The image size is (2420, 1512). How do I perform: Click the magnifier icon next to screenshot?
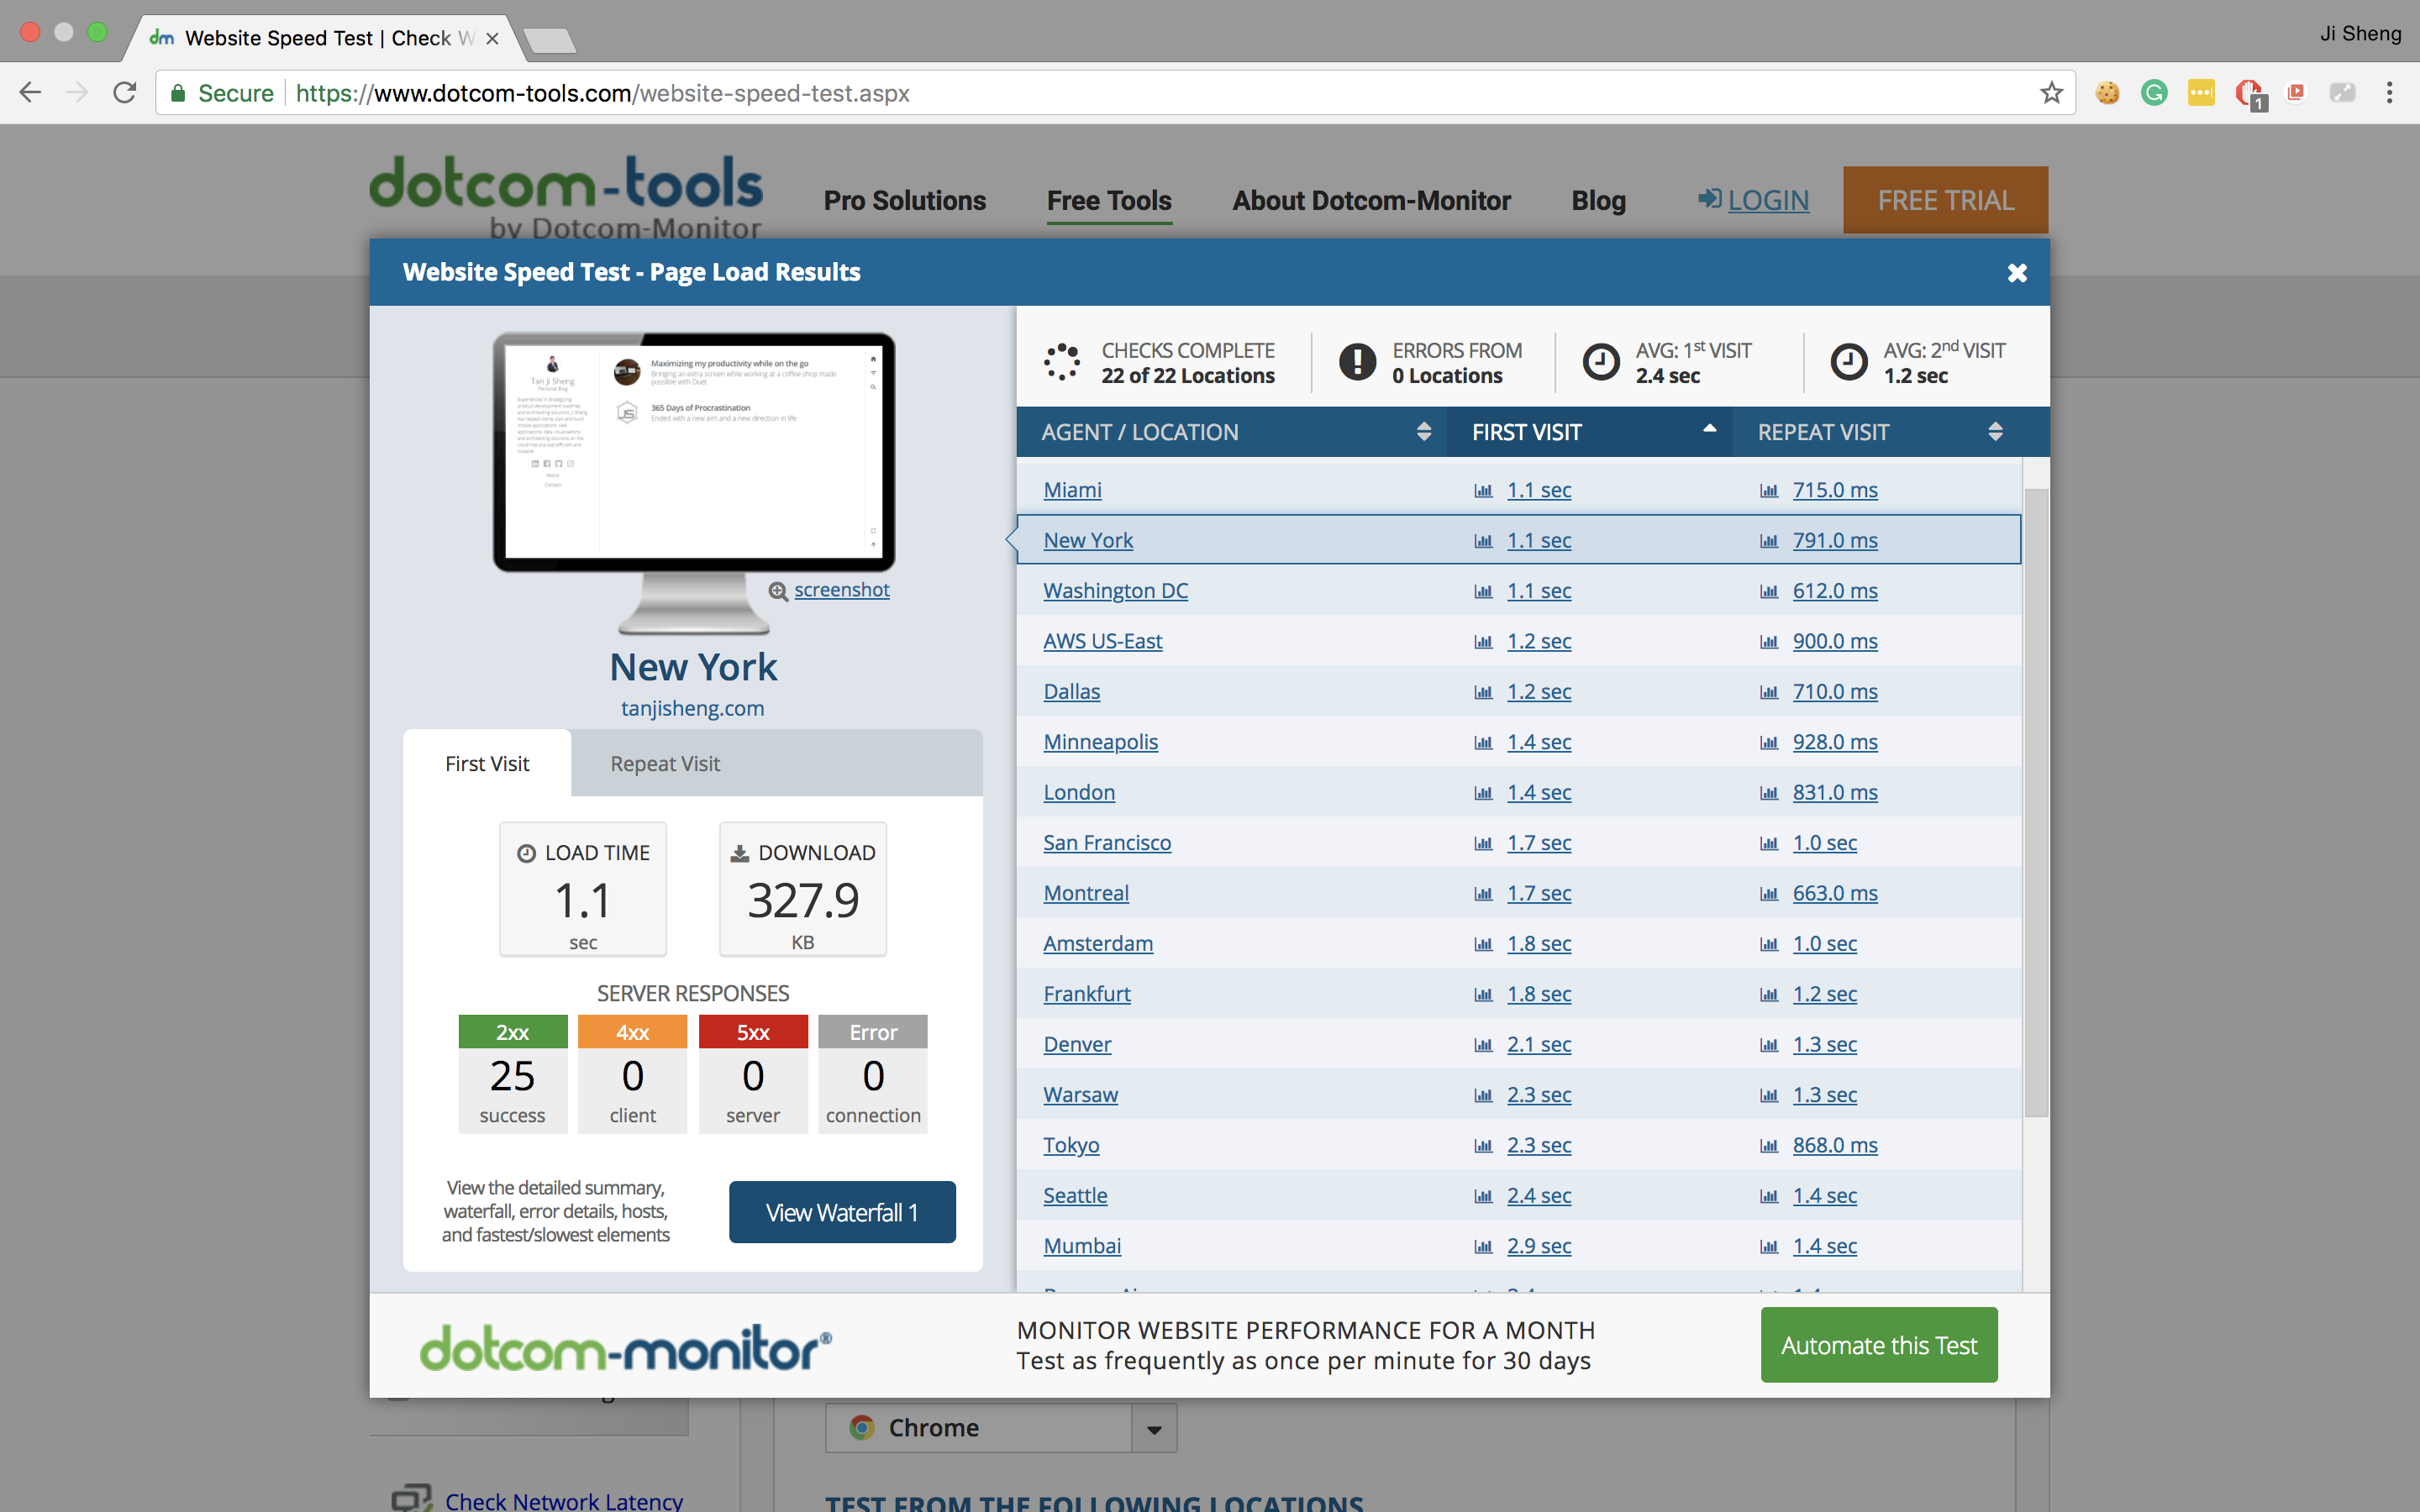pos(778,591)
